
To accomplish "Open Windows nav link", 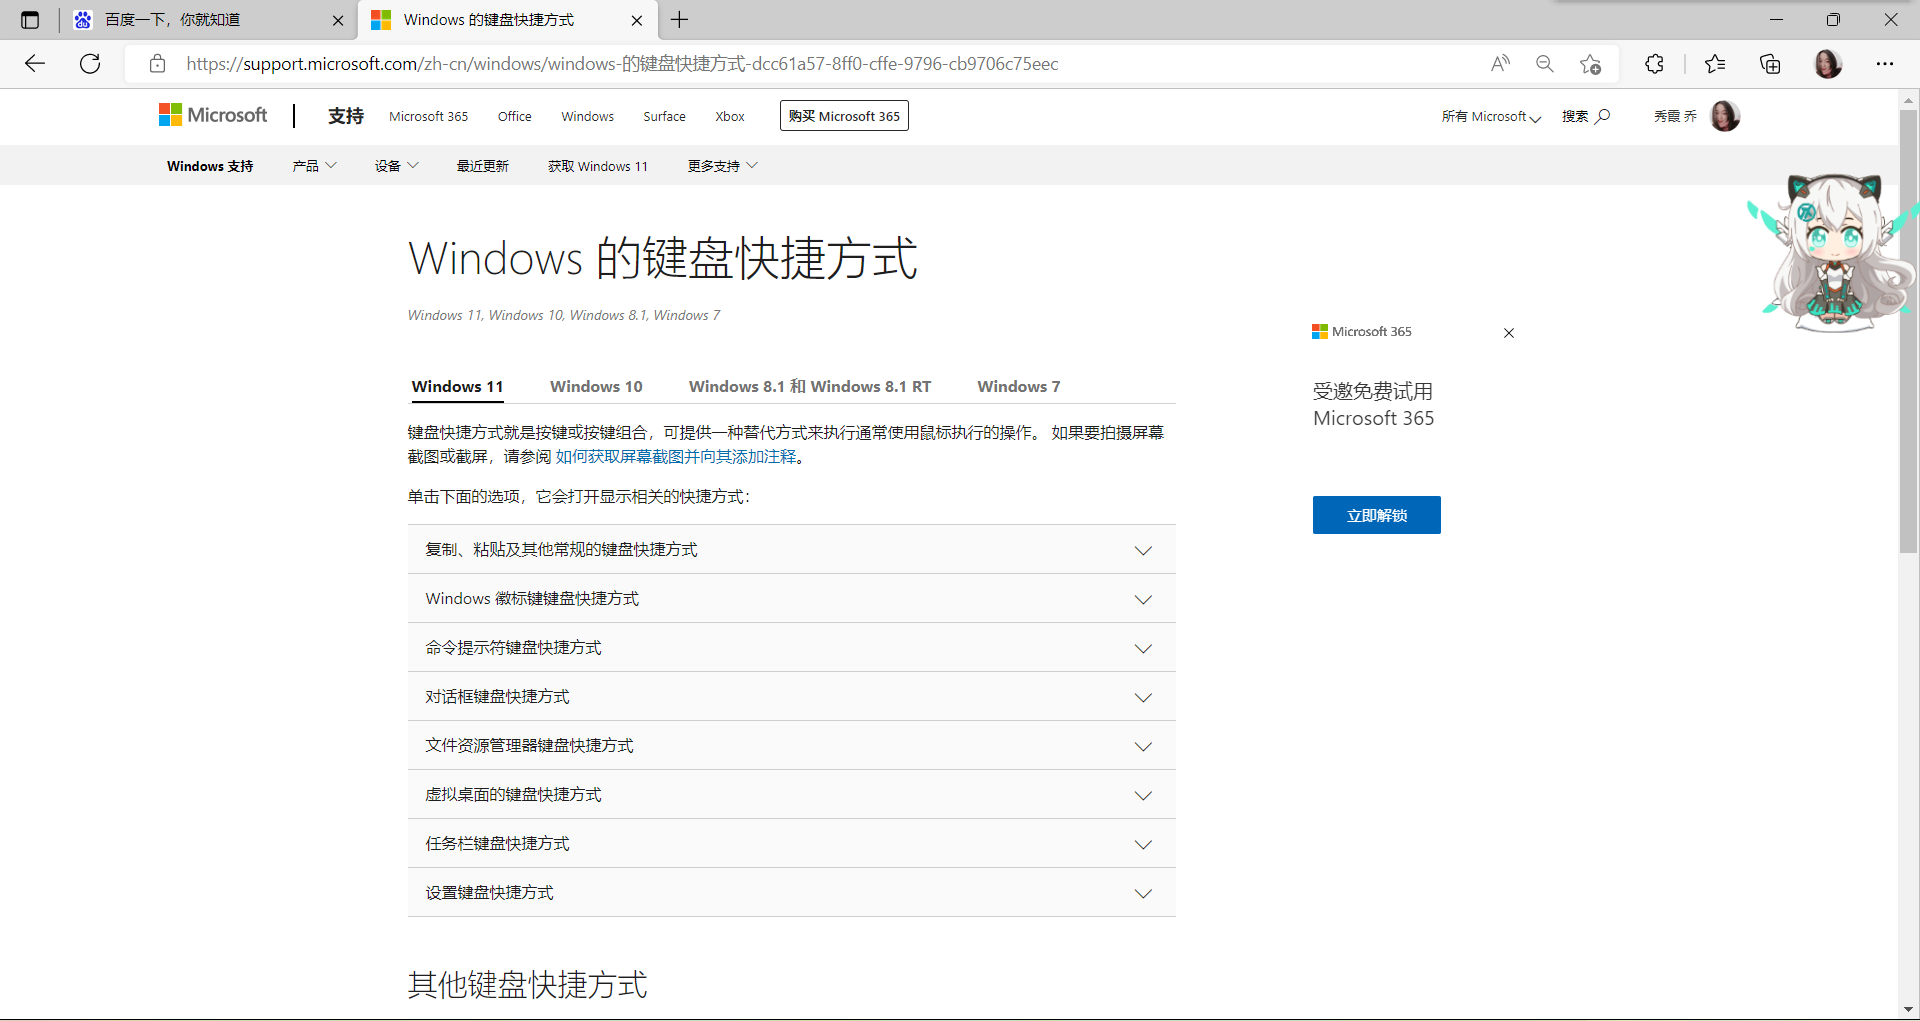I will pyautogui.click(x=587, y=116).
